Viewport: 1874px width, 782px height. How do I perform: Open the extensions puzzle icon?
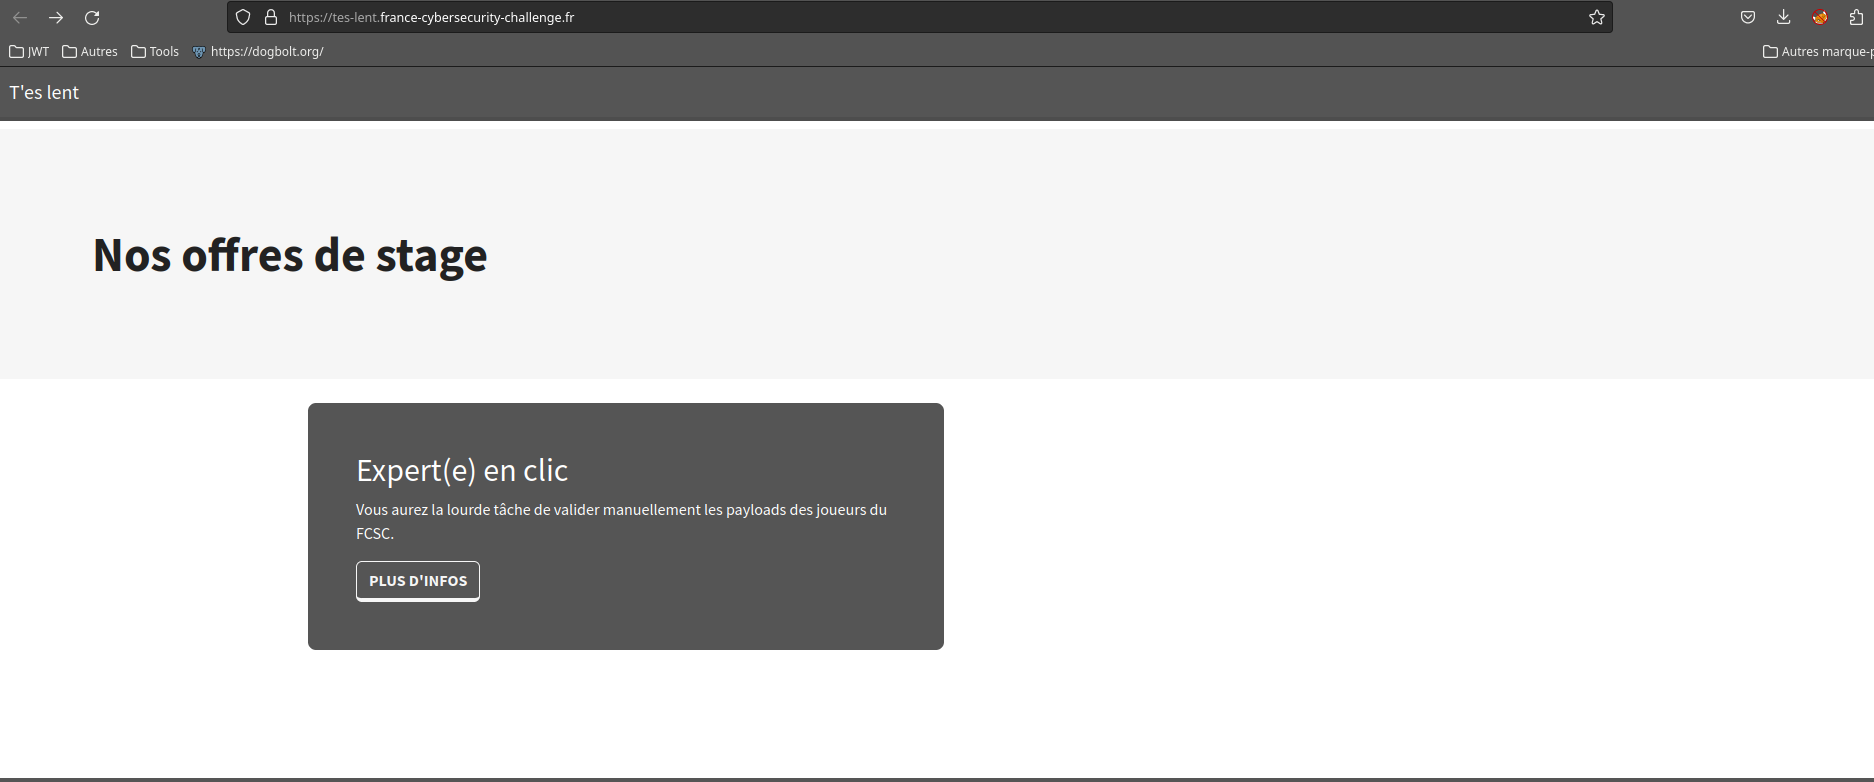coord(1856,17)
